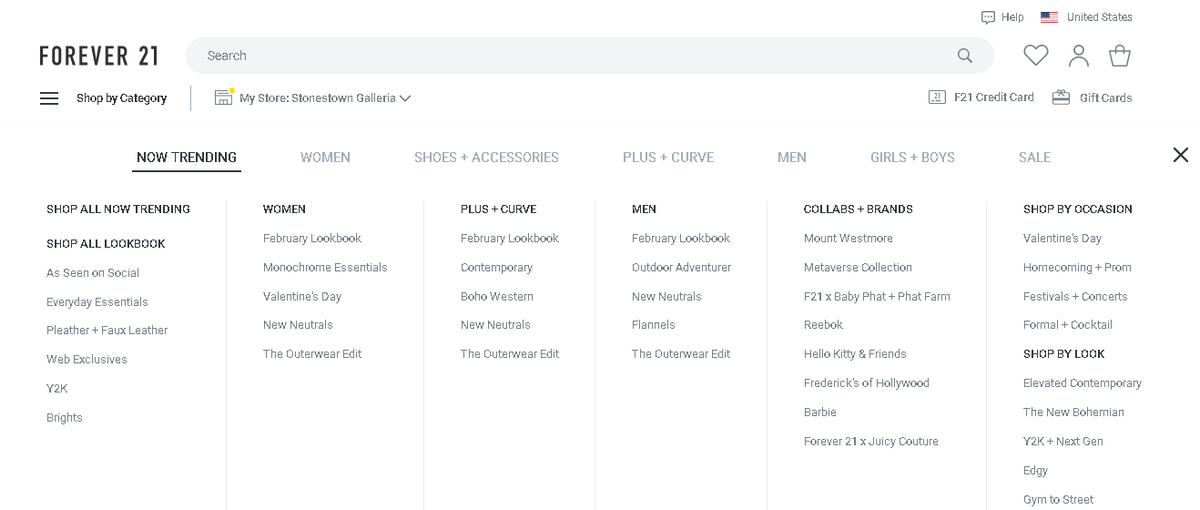The height and width of the screenshot is (510, 1200).
Task: Open the account profile icon
Action: pyautogui.click(x=1078, y=56)
